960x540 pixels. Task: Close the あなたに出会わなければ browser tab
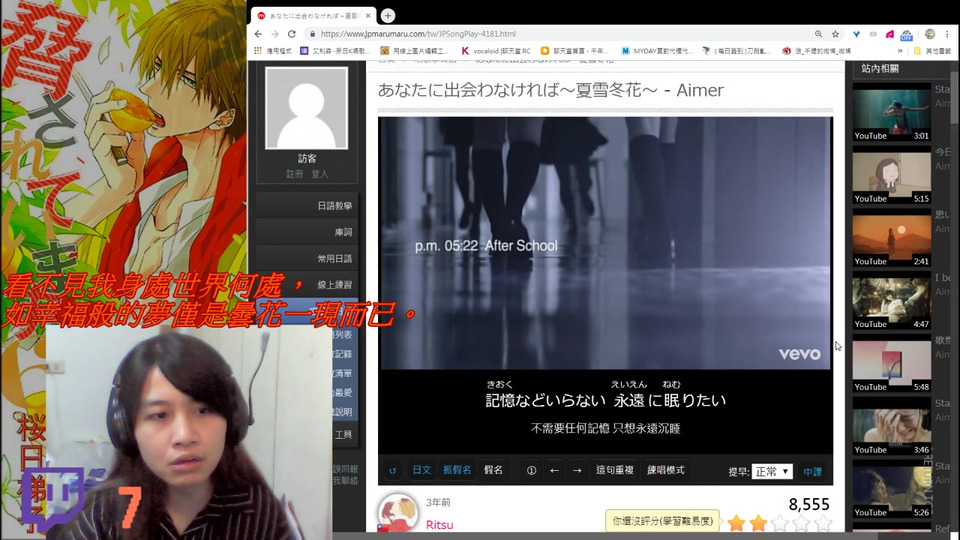[368, 16]
